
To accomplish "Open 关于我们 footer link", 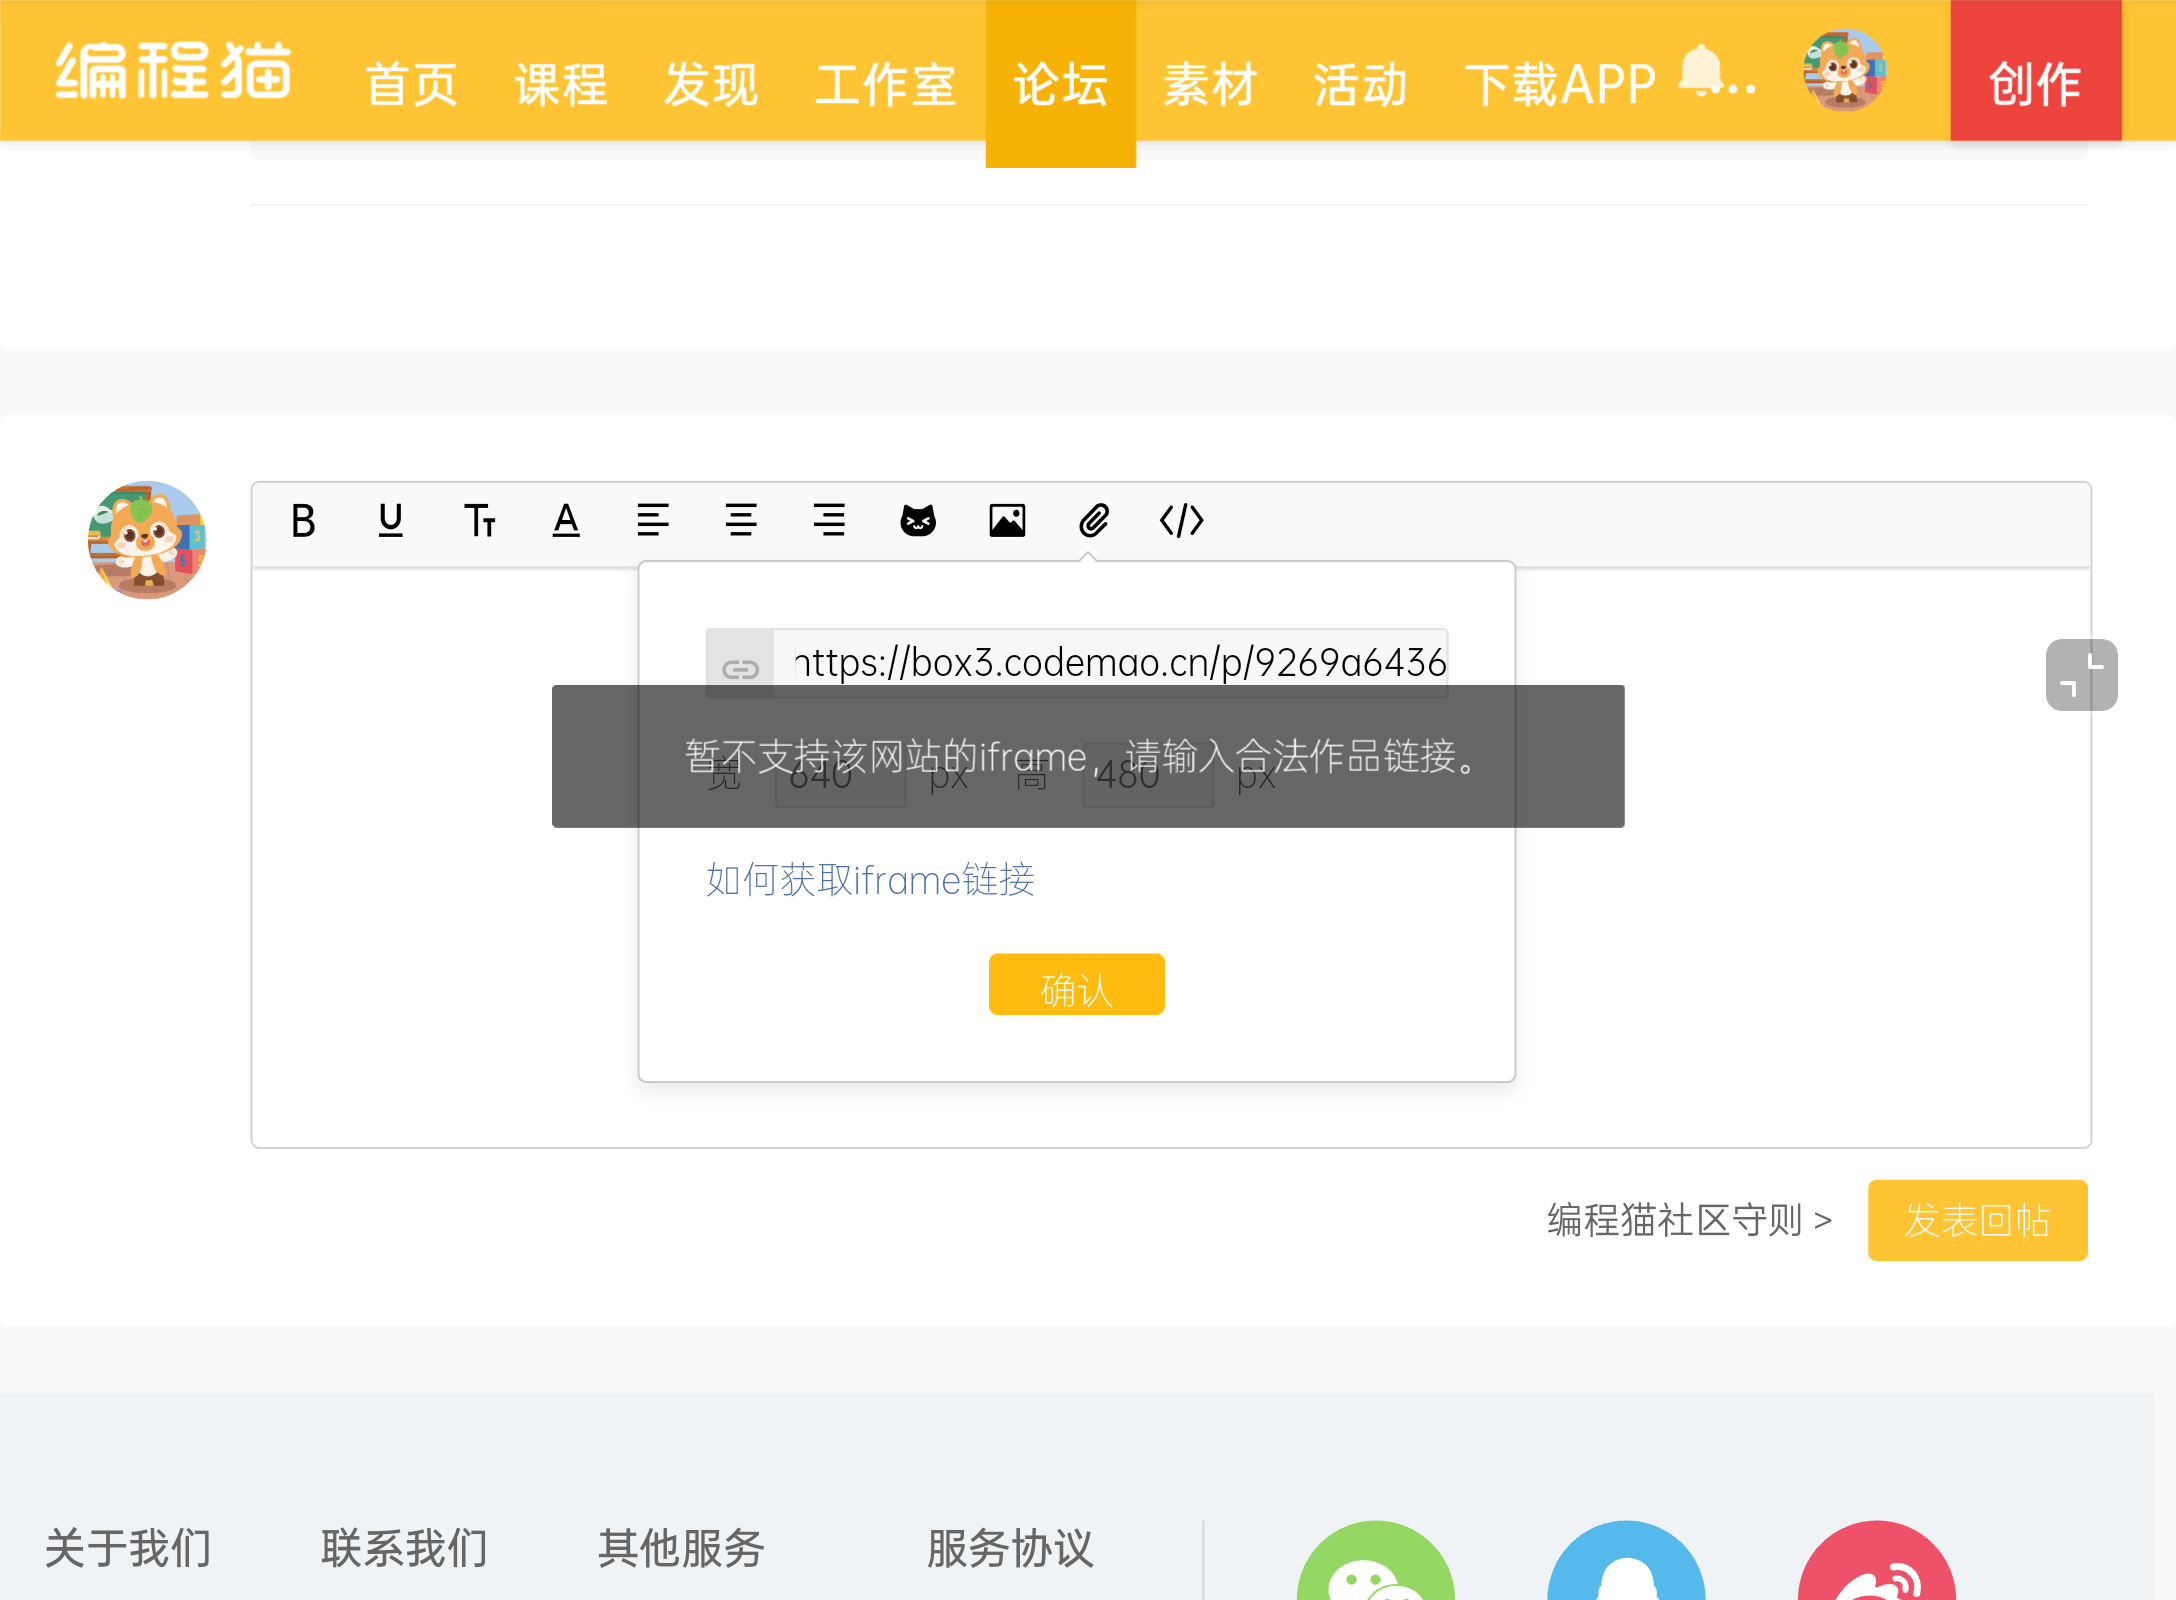I will (x=128, y=1548).
